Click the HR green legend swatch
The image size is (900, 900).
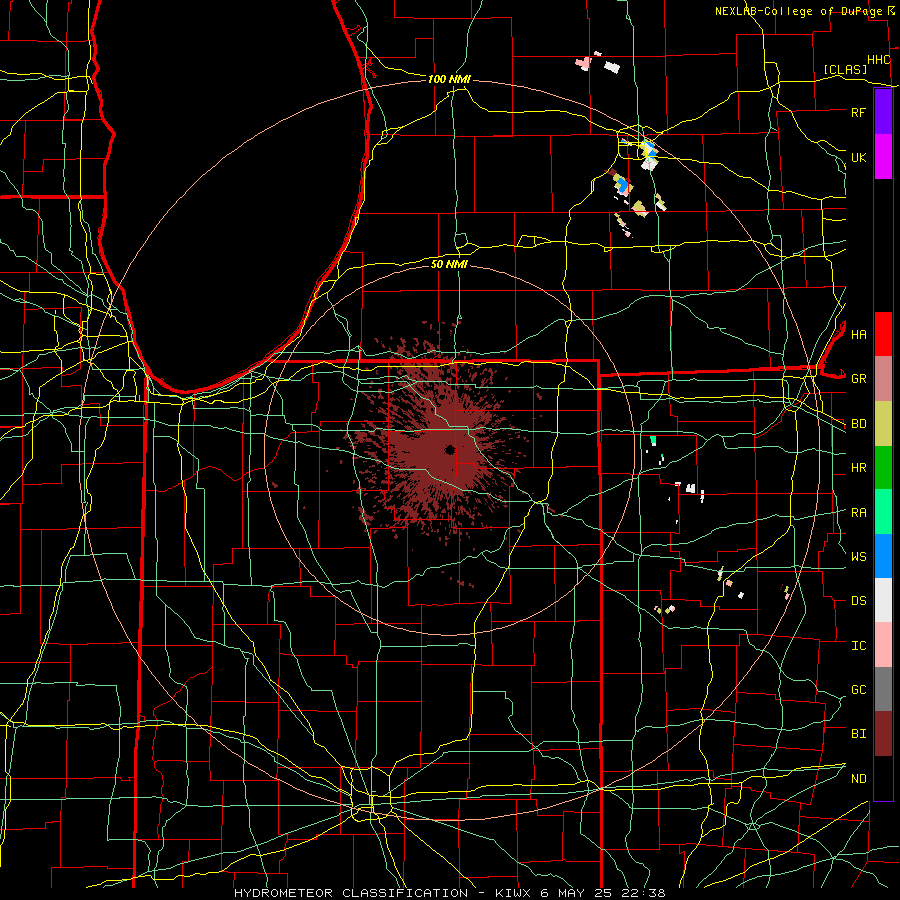[883, 468]
